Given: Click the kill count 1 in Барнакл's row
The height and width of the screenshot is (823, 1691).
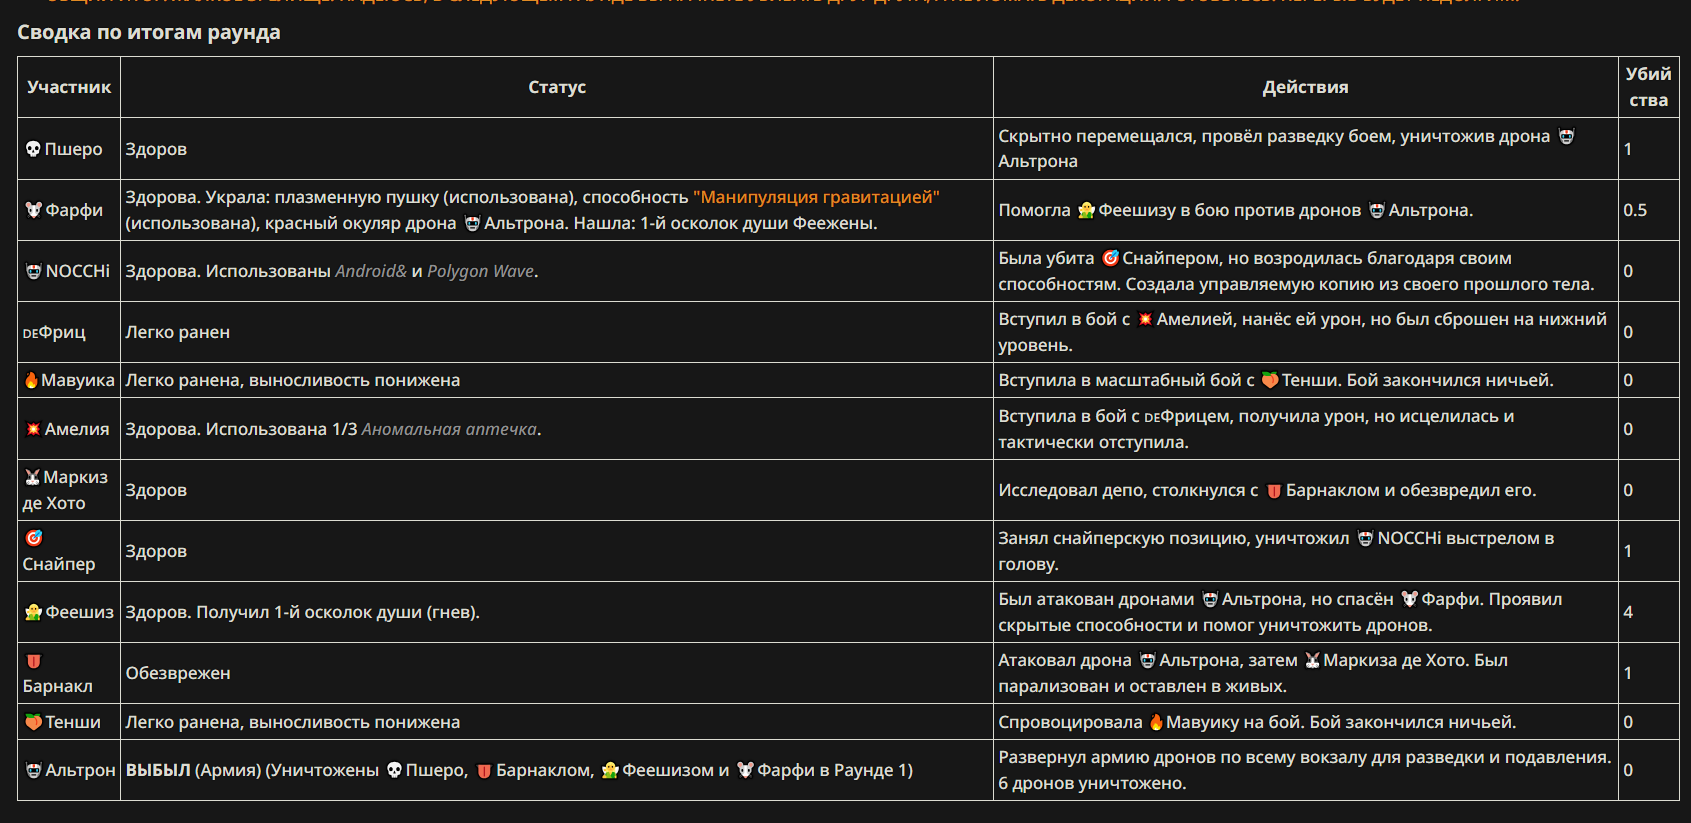Looking at the screenshot, I should pyautogui.click(x=1628, y=673).
